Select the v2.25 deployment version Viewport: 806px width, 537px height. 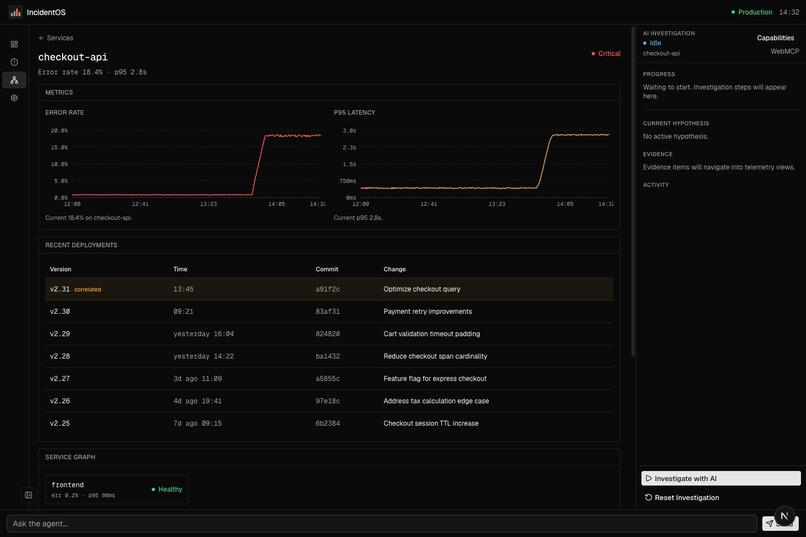pyautogui.click(x=60, y=423)
